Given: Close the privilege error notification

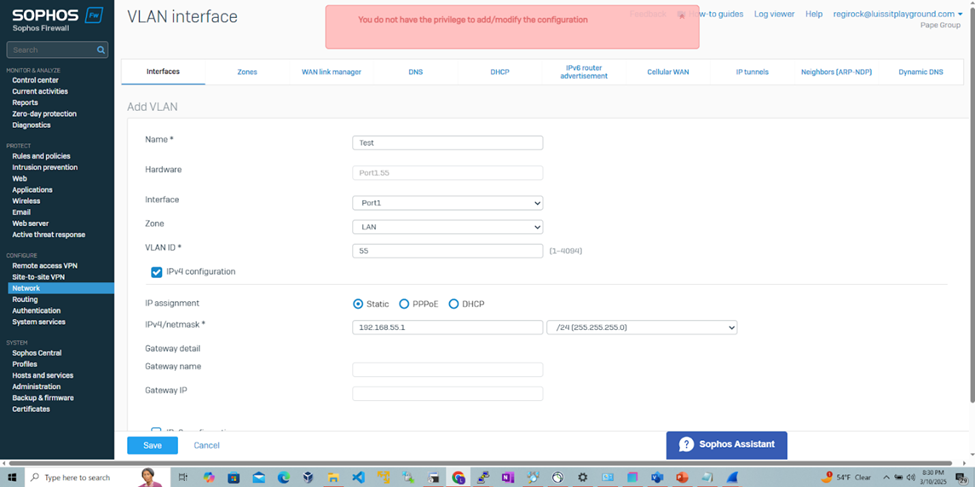Looking at the screenshot, I should 682,16.
